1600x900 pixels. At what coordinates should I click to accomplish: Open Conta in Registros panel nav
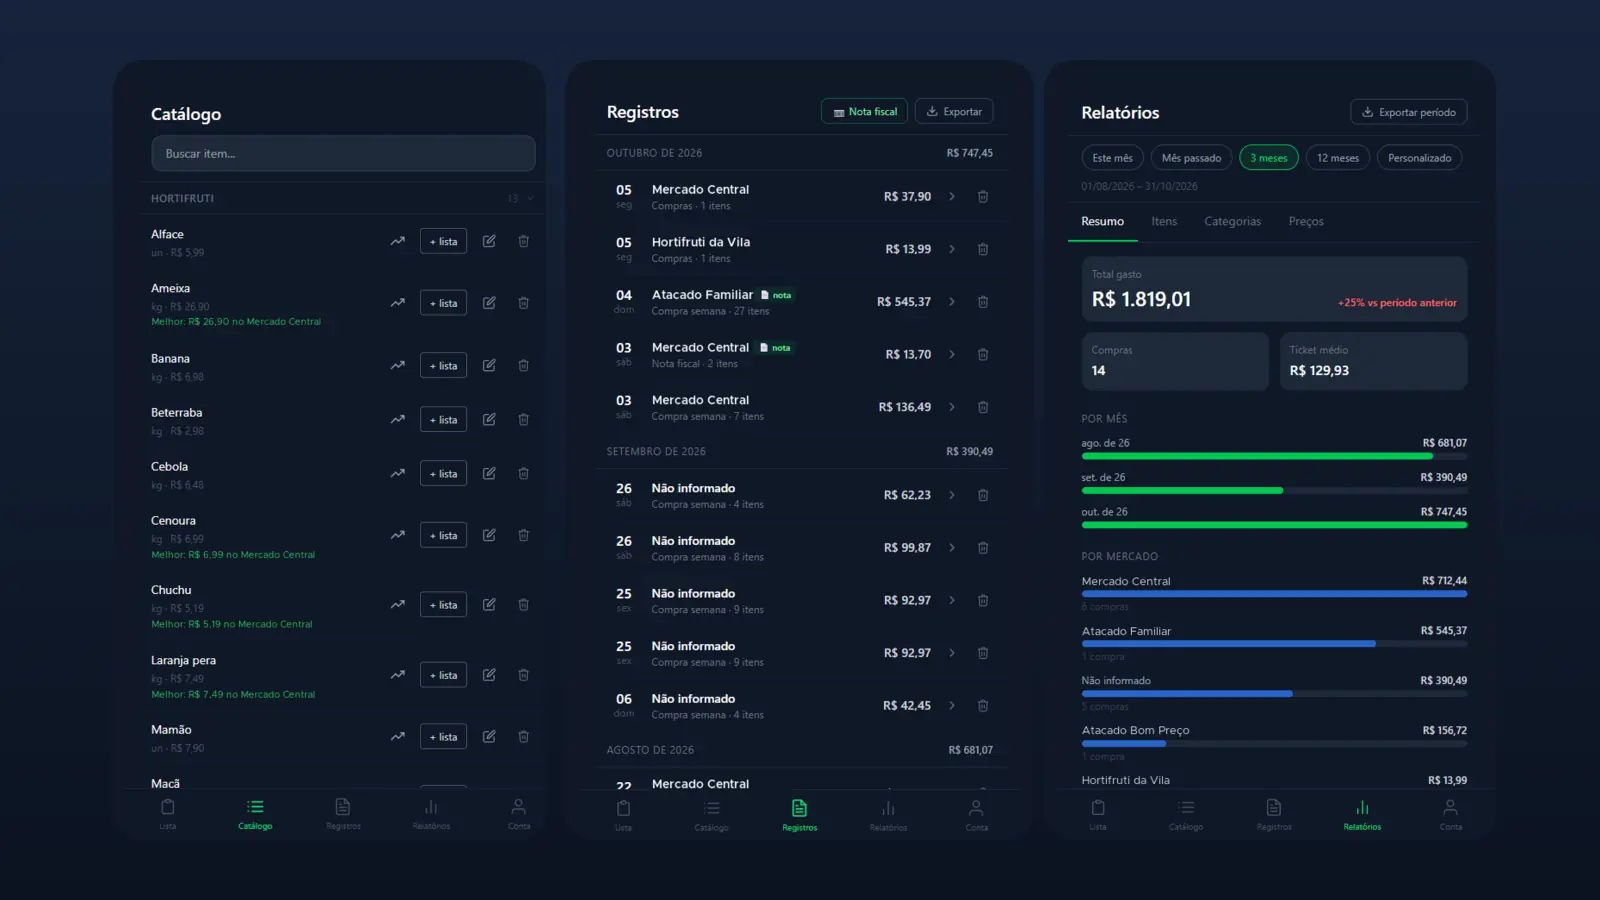point(976,815)
